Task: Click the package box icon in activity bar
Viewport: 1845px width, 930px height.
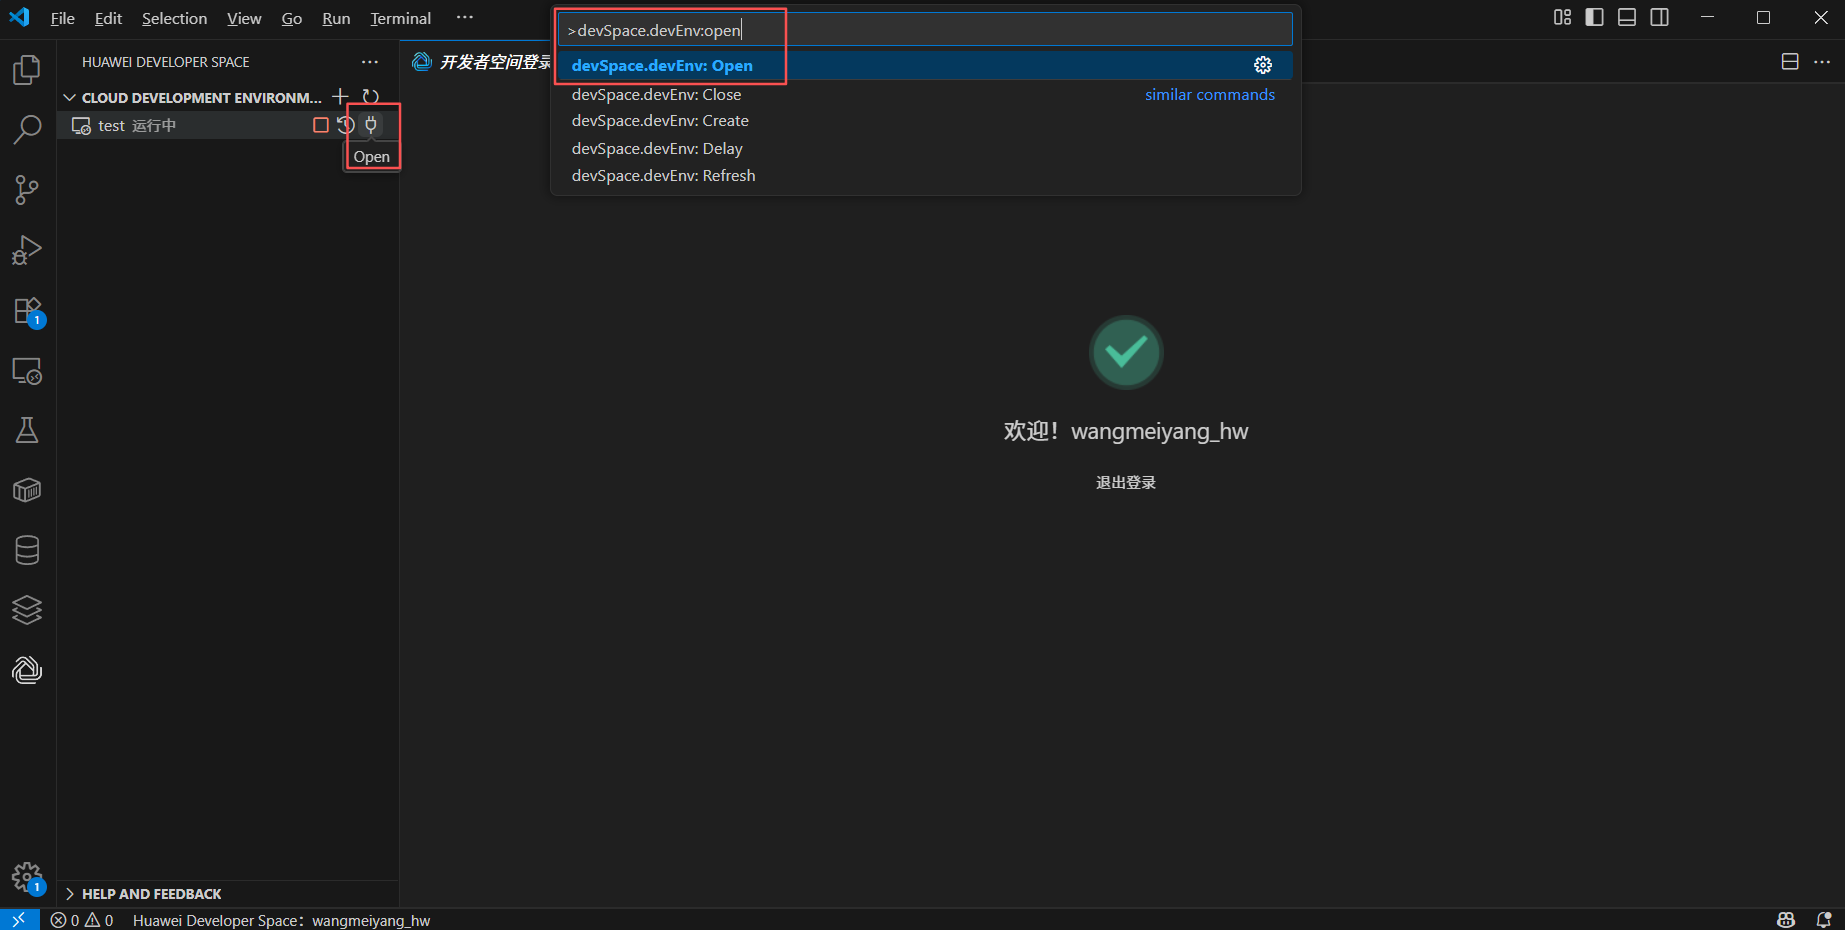Action: tap(27, 490)
